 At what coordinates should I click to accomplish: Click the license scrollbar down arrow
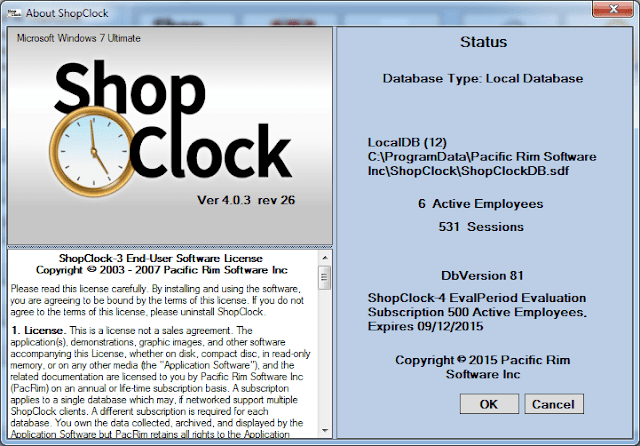click(x=325, y=430)
